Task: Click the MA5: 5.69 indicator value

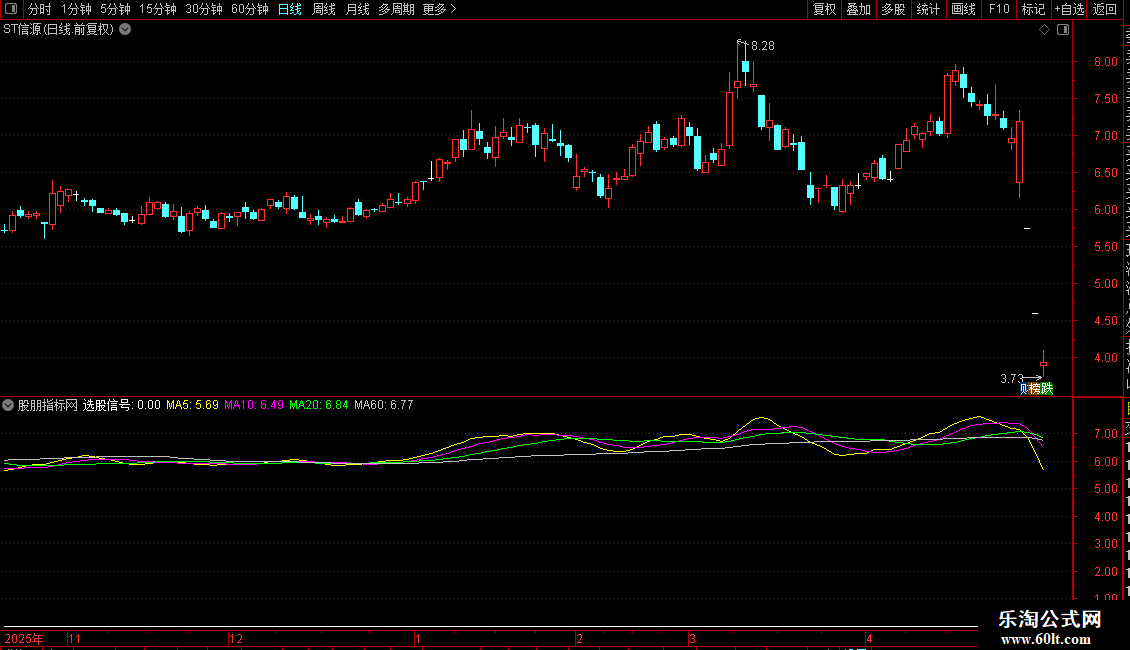Action: 192,405
